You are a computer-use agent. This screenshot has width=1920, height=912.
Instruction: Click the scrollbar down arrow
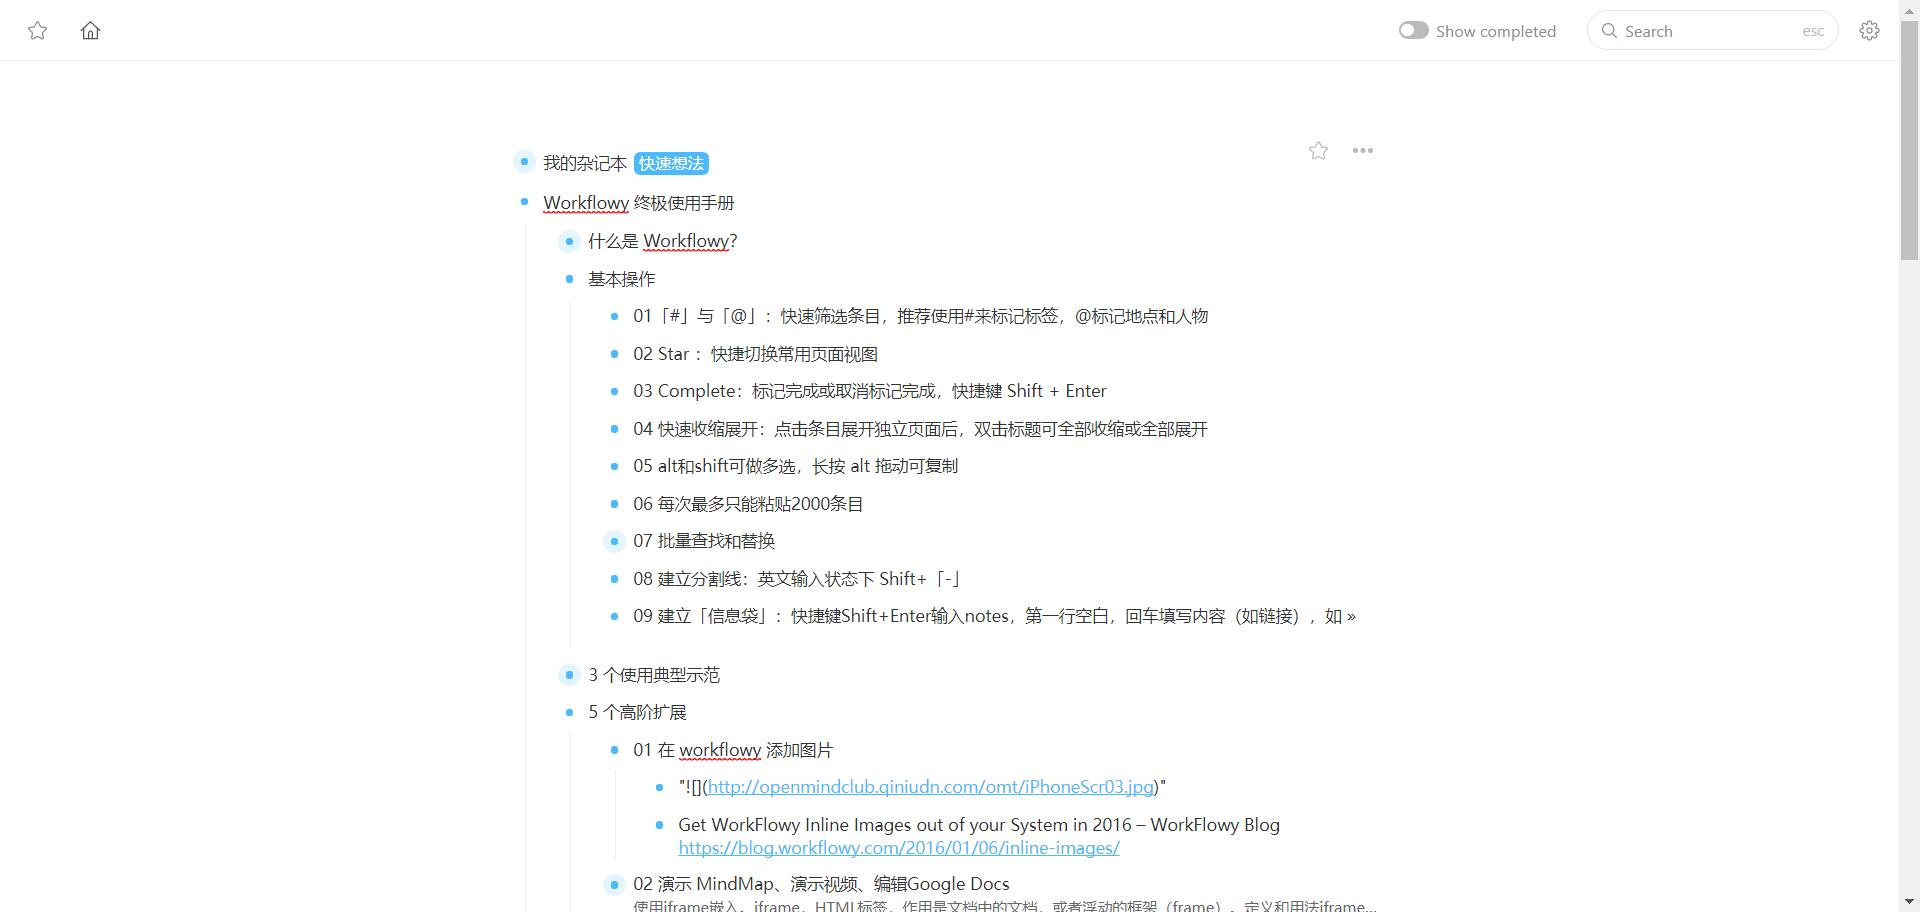(1909, 903)
